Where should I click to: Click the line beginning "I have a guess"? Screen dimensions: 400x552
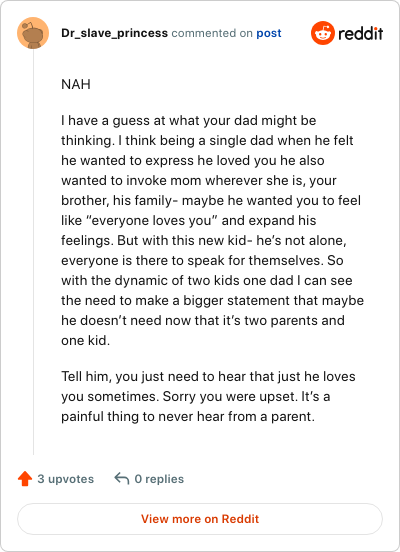coord(189,121)
